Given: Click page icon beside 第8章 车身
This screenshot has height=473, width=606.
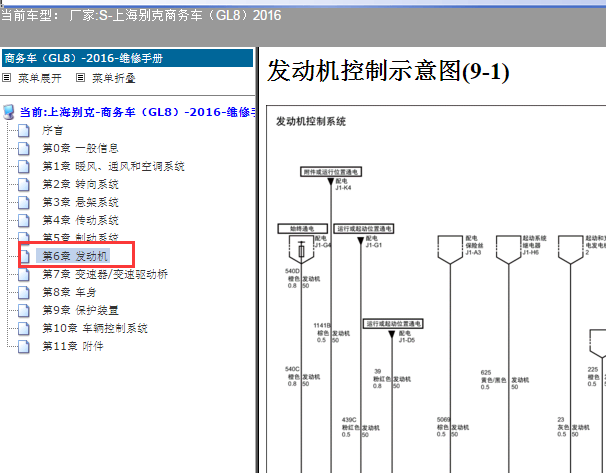Looking at the screenshot, I should [24, 293].
